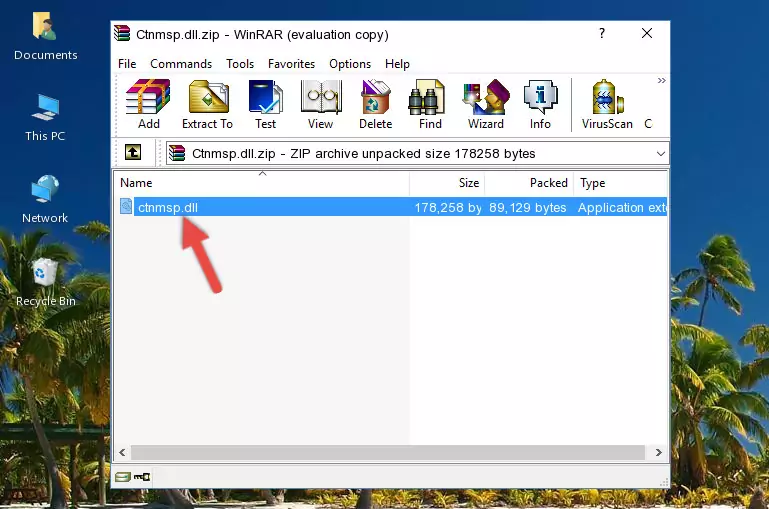This screenshot has height=509, width=769.
Task: Open the File menu
Action: tap(127, 64)
